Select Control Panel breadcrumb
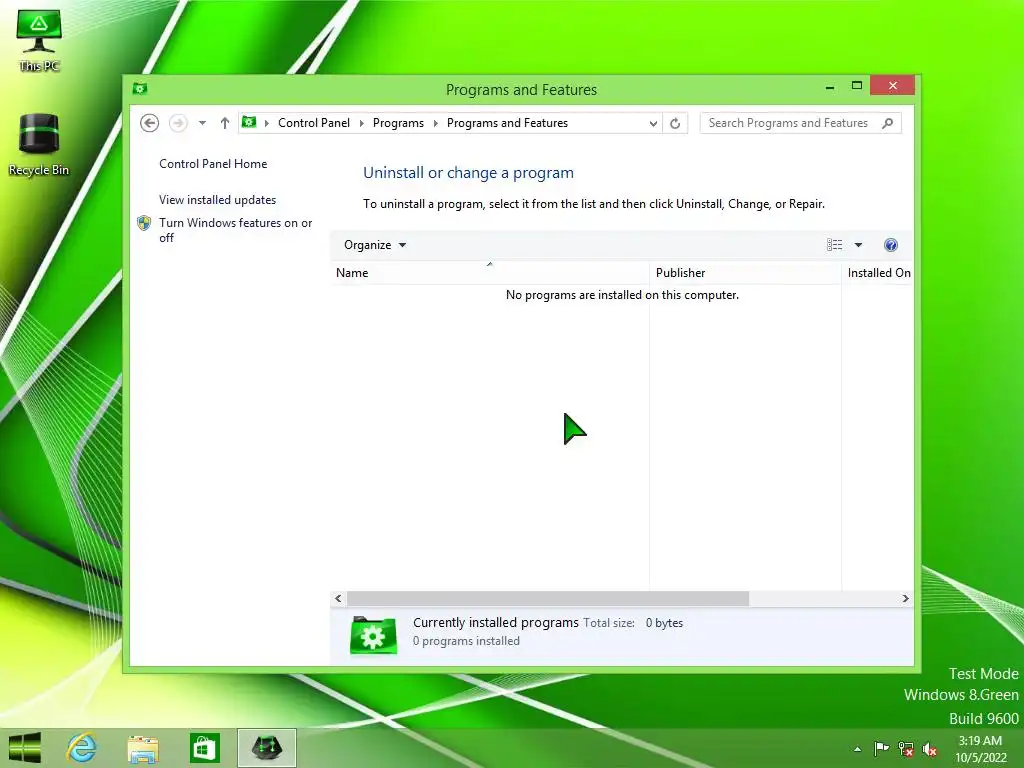 tap(313, 123)
